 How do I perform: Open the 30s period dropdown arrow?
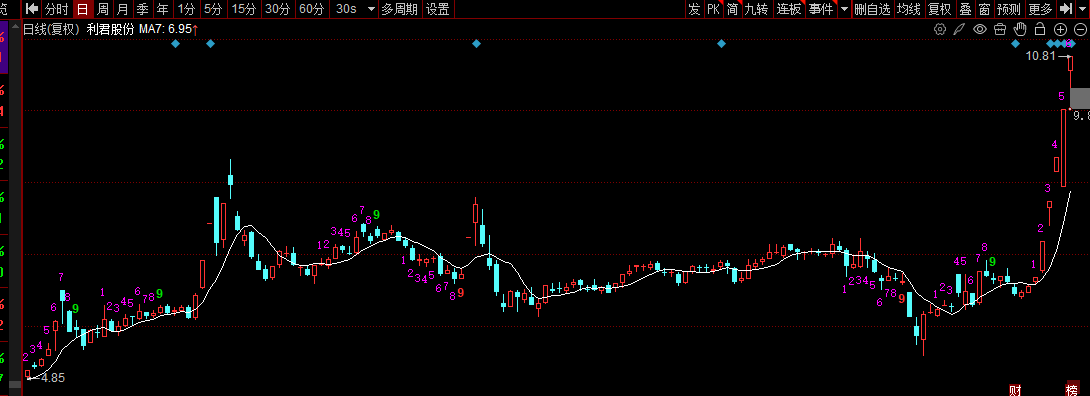(x=371, y=10)
